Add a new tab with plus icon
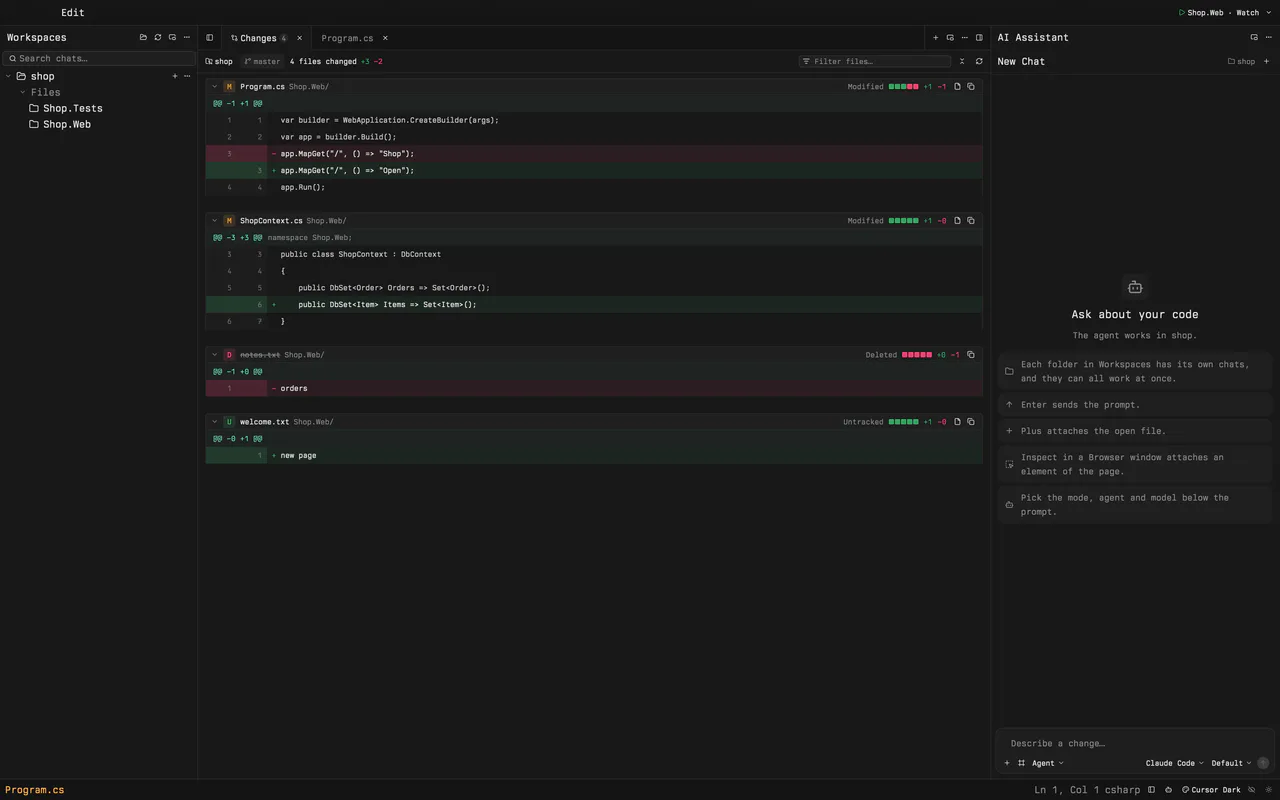The width and height of the screenshot is (1280, 800). pos(936,38)
